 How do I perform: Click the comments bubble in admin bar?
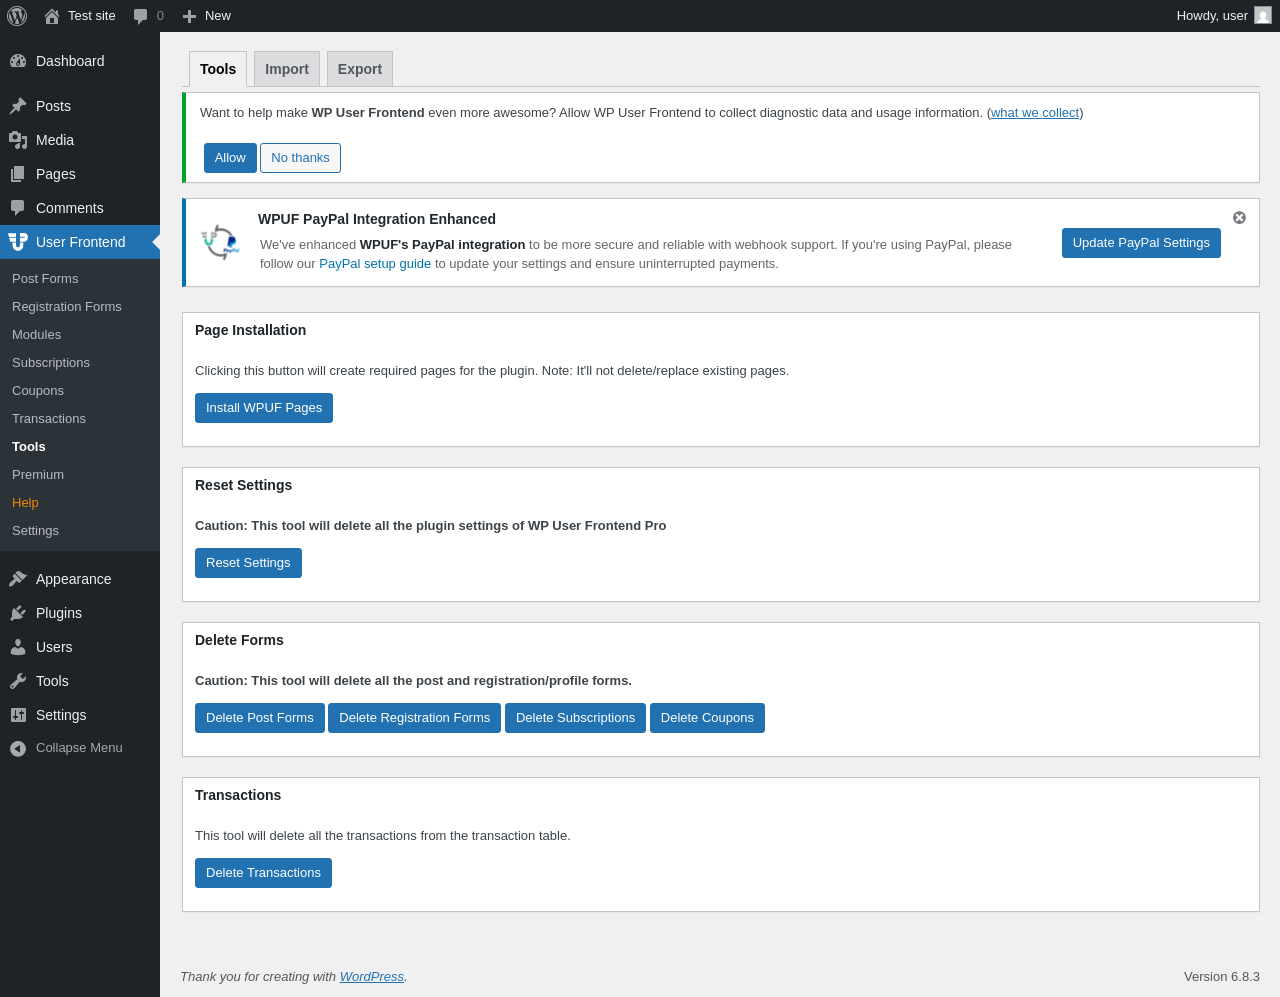click(141, 16)
